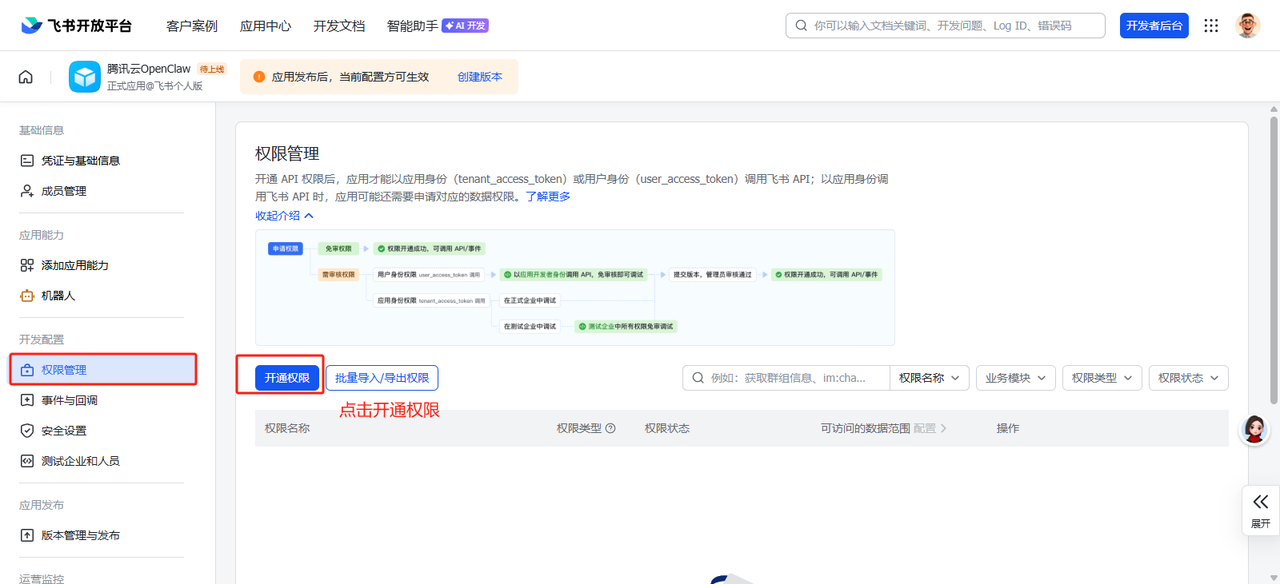The image size is (1280, 584).
Task: Click the 展开 double-arrow panel icon
Action: click(x=1260, y=502)
